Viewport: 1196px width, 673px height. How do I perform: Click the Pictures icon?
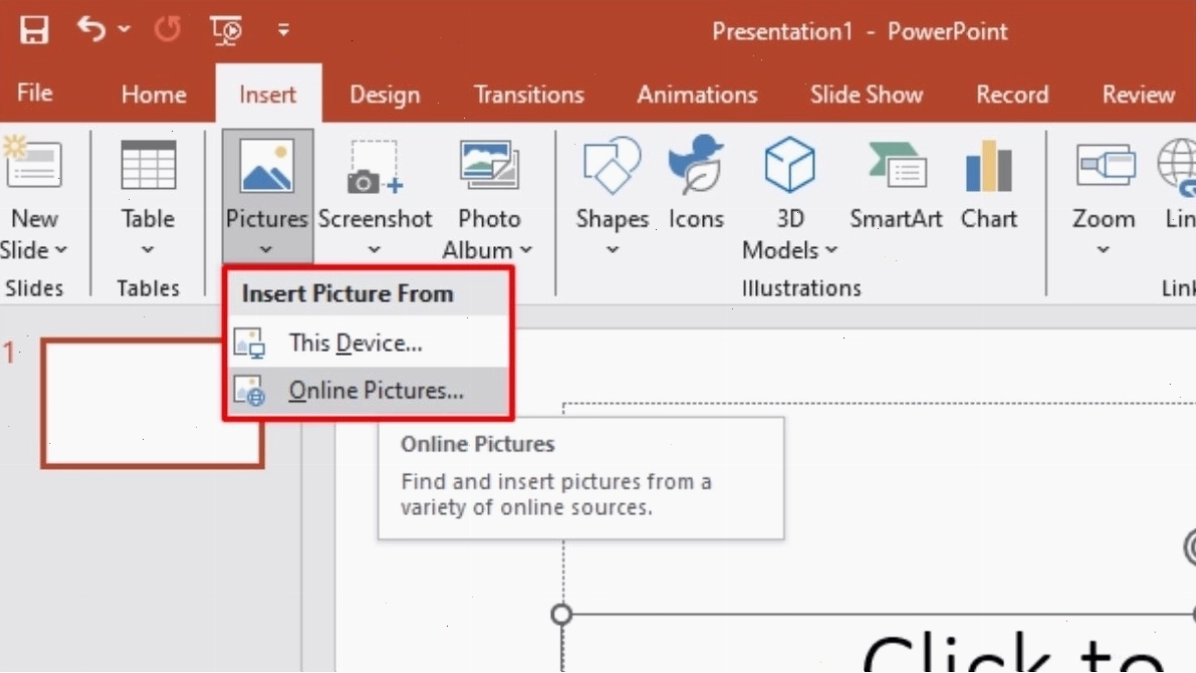pos(266,165)
